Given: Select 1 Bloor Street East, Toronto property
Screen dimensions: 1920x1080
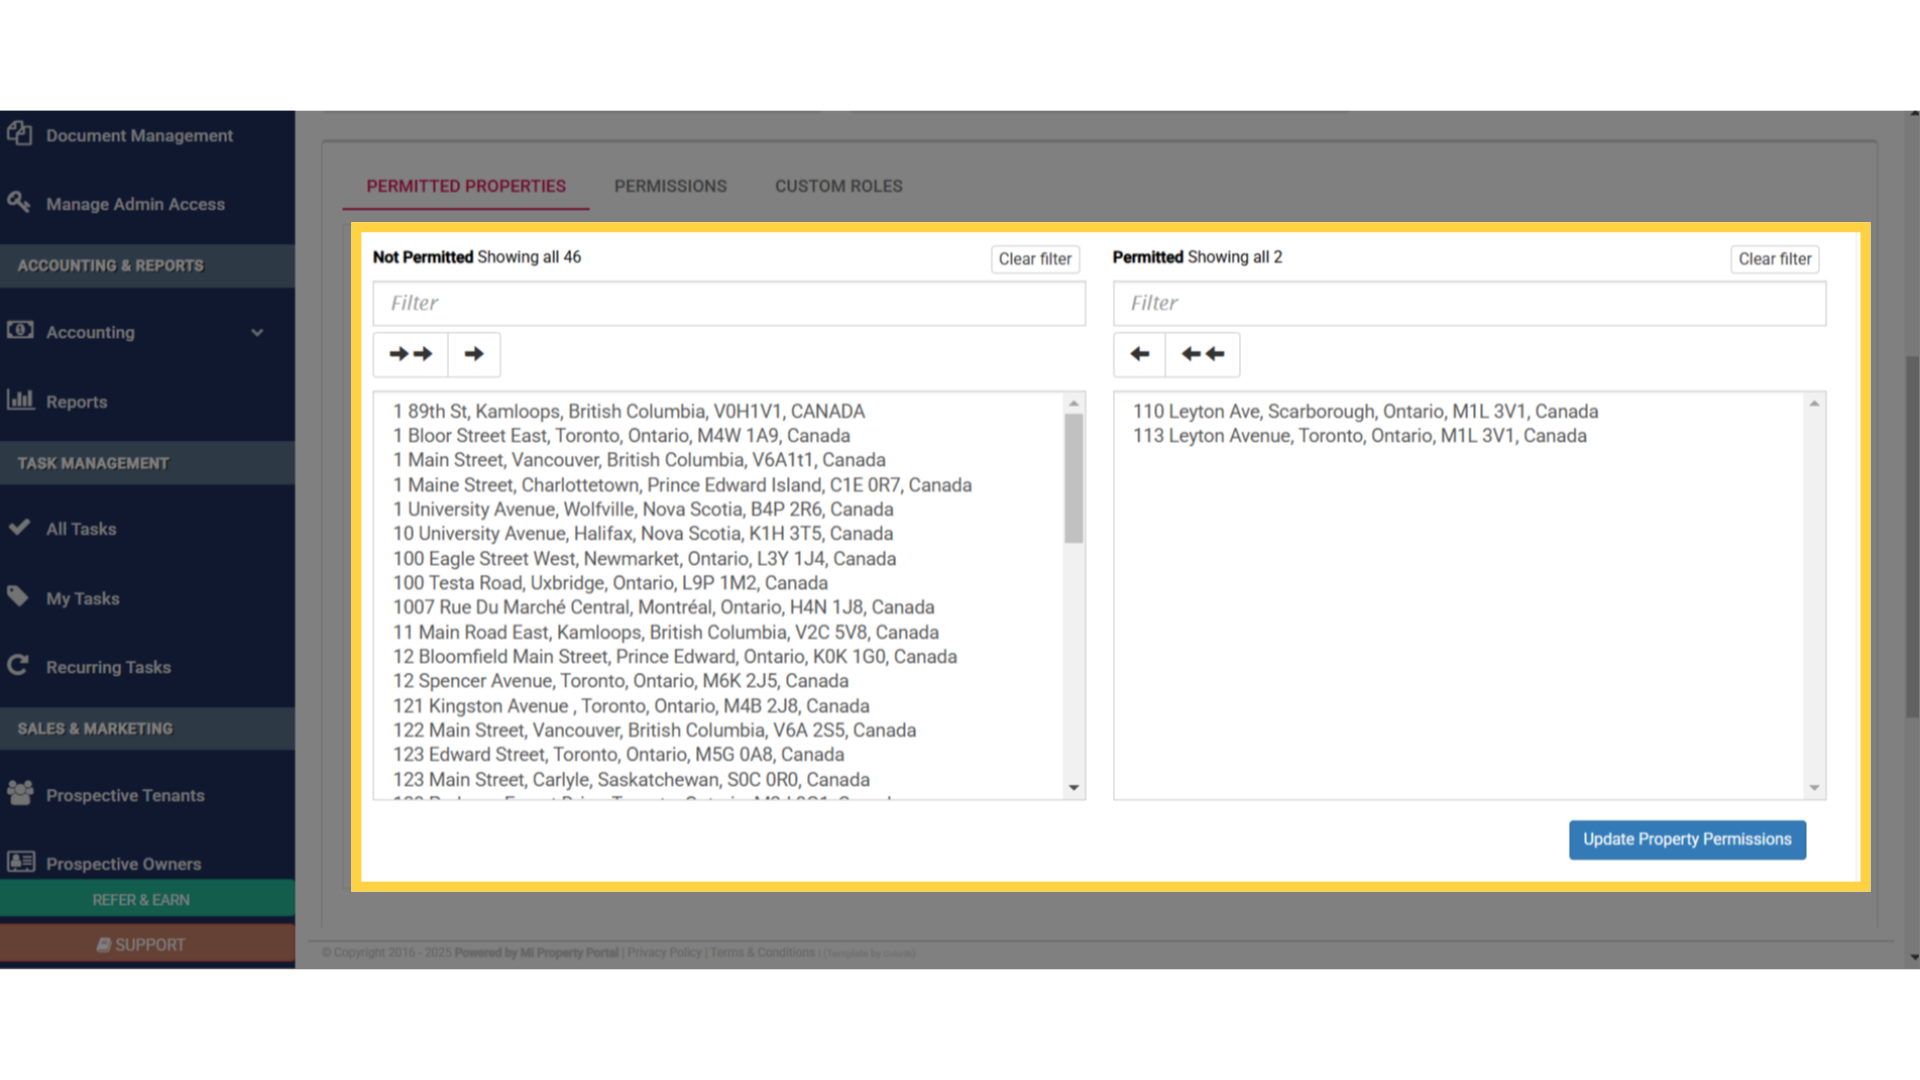Looking at the screenshot, I should tap(621, 436).
